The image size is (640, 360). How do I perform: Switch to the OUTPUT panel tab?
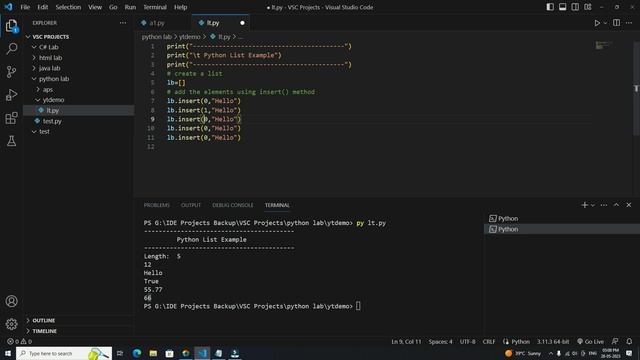(x=191, y=205)
